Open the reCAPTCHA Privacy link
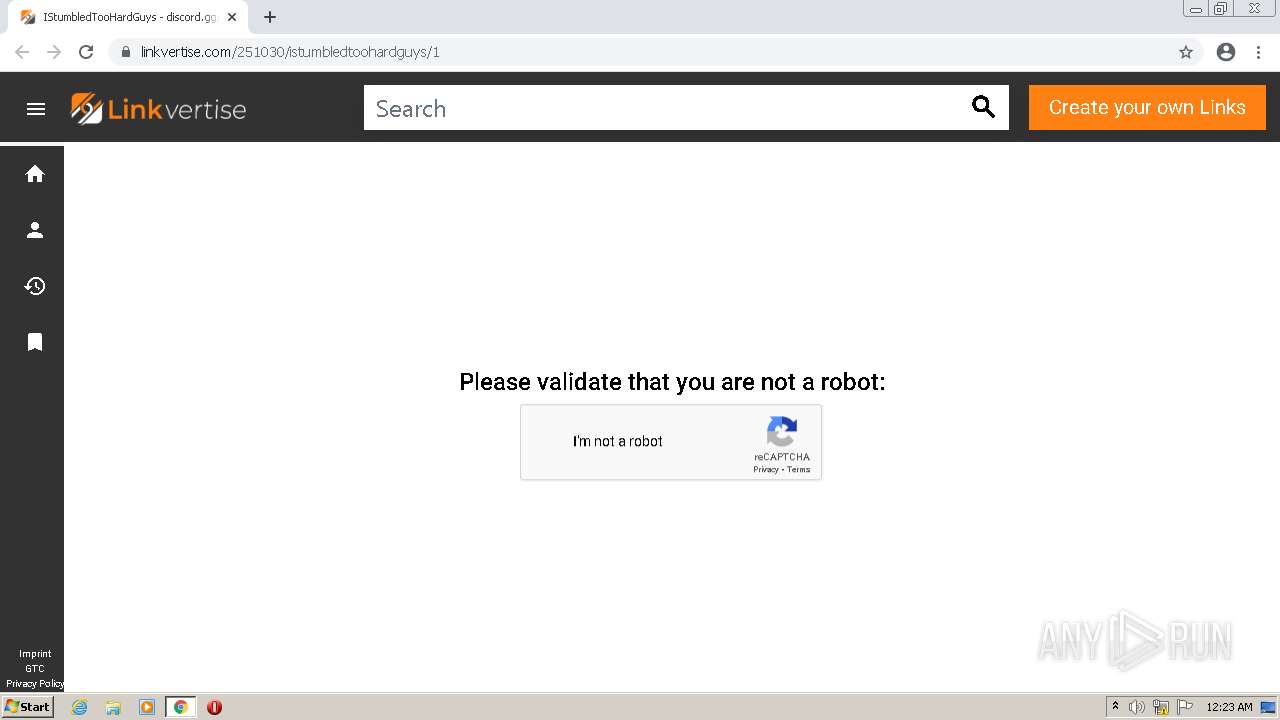Screen dimensions: 1280x720 click(x=765, y=469)
